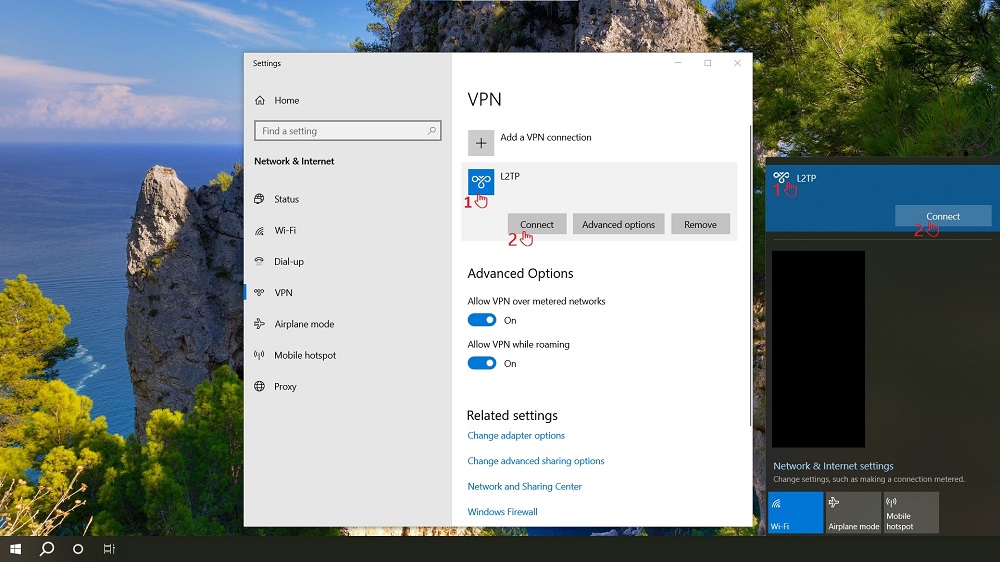This screenshot has width=1000, height=562.
Task: Open the Windows Start menu
Action: tap(15, 549)
